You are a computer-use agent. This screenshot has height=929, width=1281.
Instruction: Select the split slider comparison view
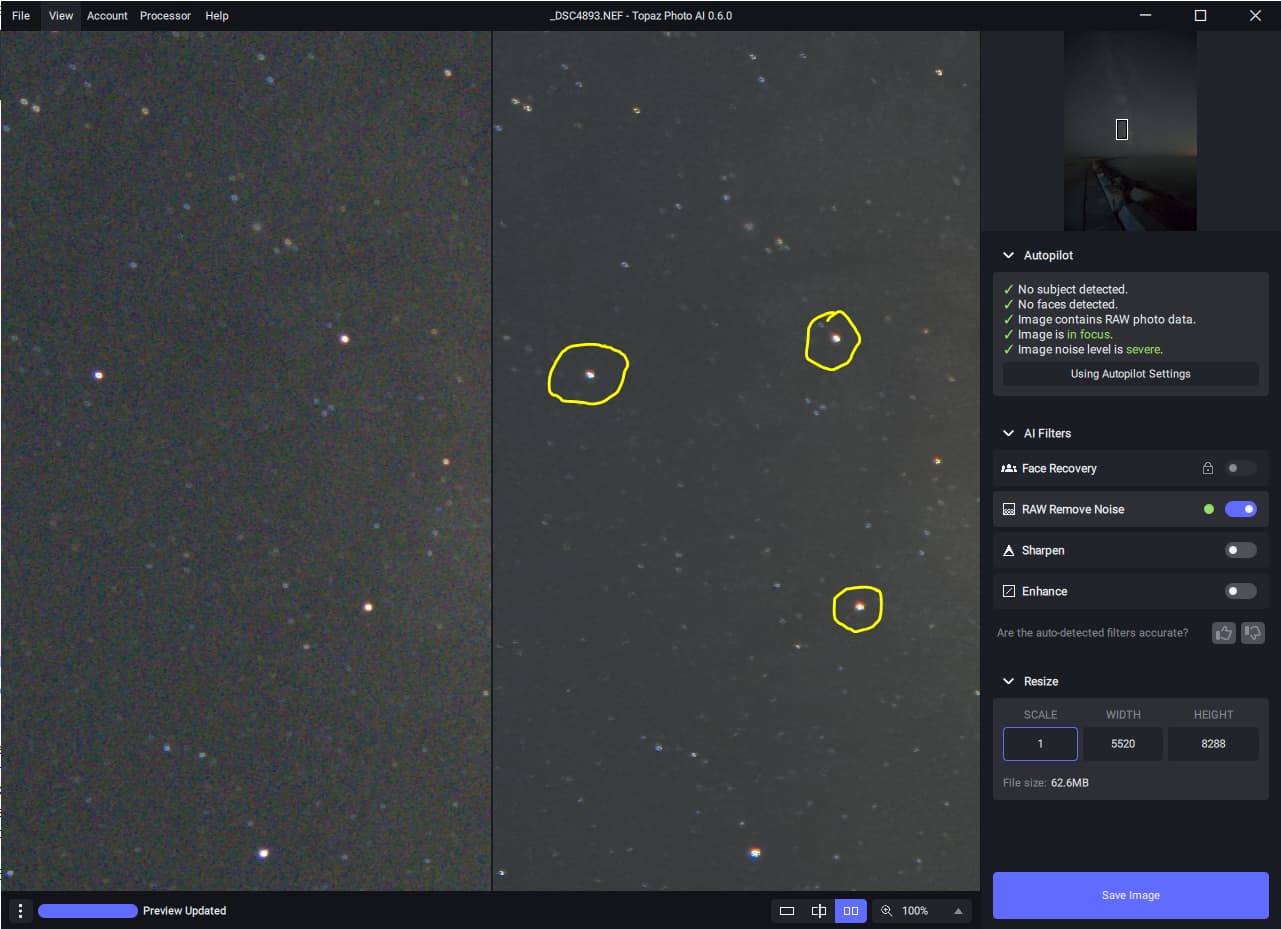point(819,911)
